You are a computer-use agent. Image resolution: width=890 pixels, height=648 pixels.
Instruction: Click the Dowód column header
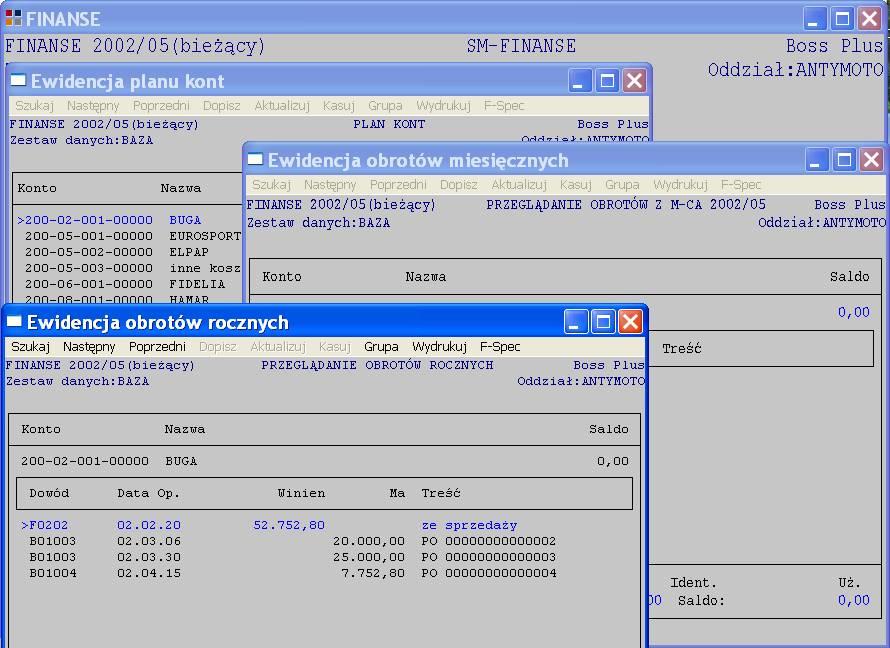49,494
